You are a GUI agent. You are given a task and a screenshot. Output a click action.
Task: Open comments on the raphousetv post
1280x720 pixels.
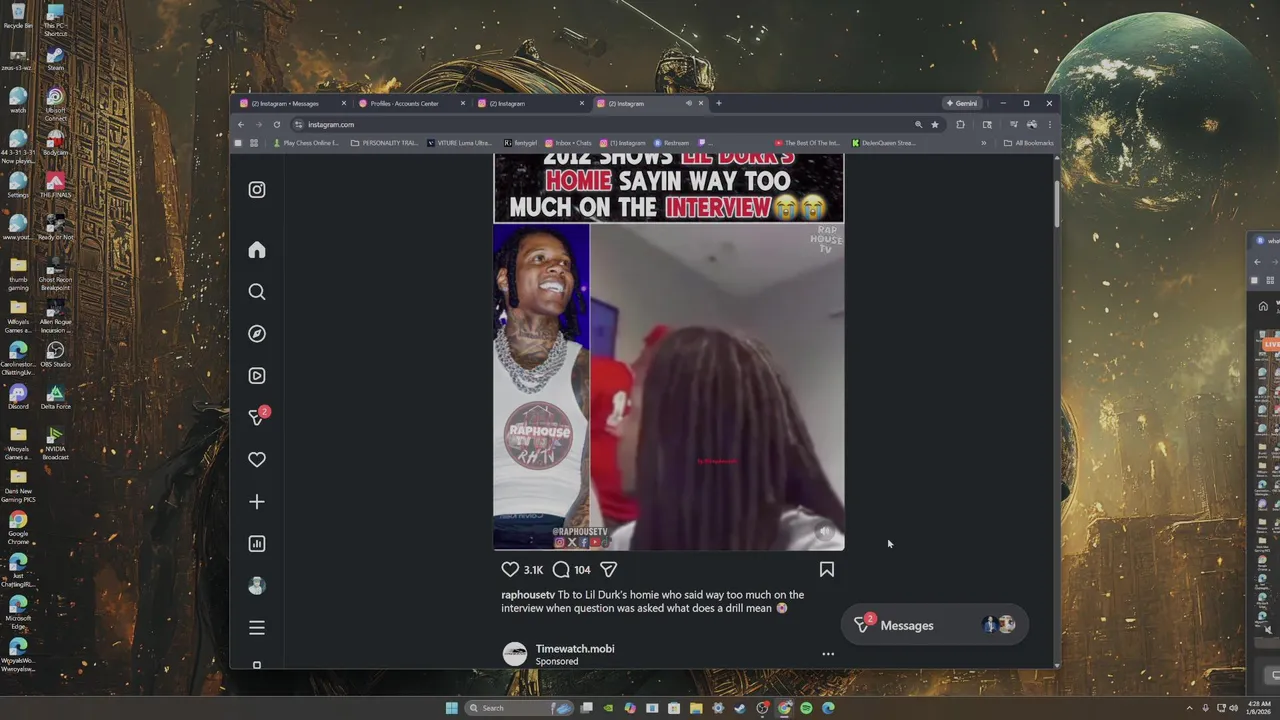click(x=561, y=569)
